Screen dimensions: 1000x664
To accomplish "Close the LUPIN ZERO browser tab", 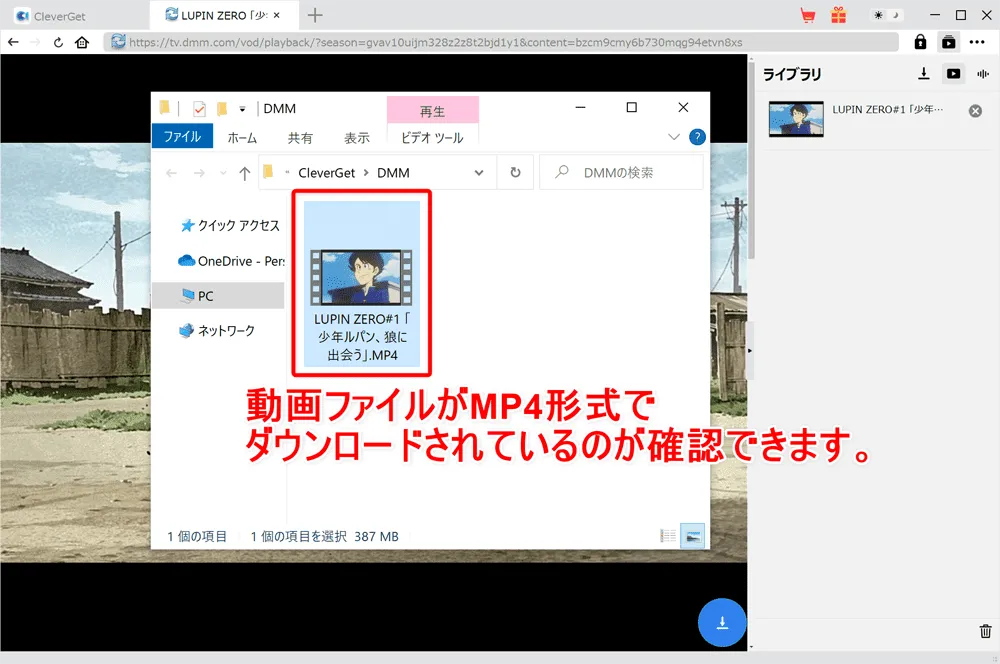I will tap(277, 15).
